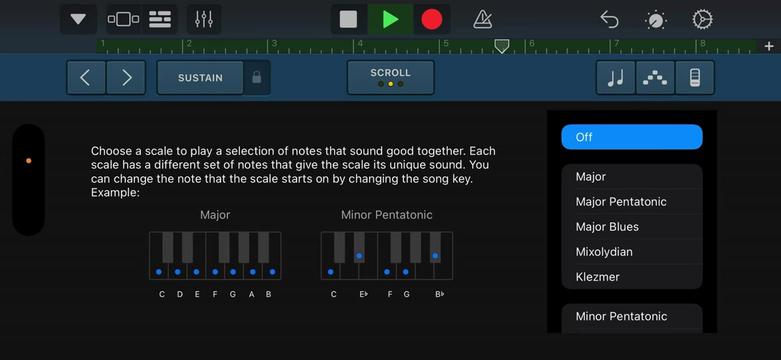Choose the Klezmer scale
The width and height of the screenshot is (781, 360).
(632, 276)
